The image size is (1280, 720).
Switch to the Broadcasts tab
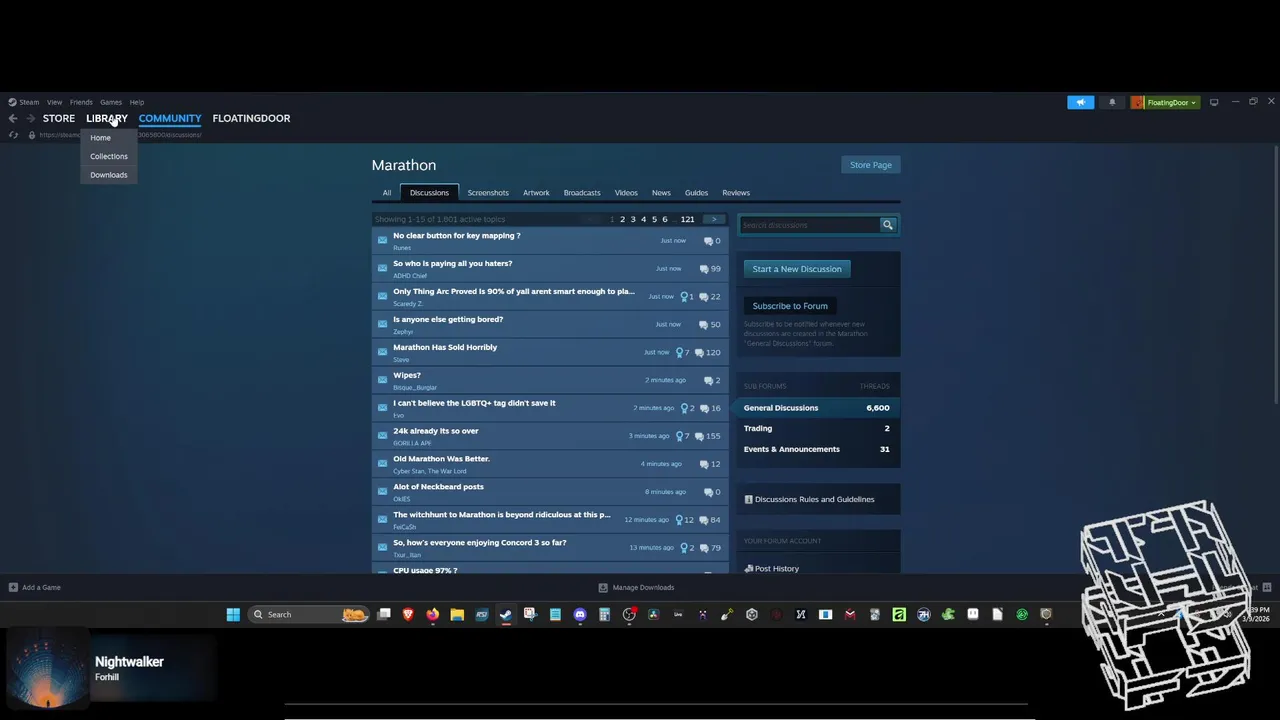click(x=582, y=193)
